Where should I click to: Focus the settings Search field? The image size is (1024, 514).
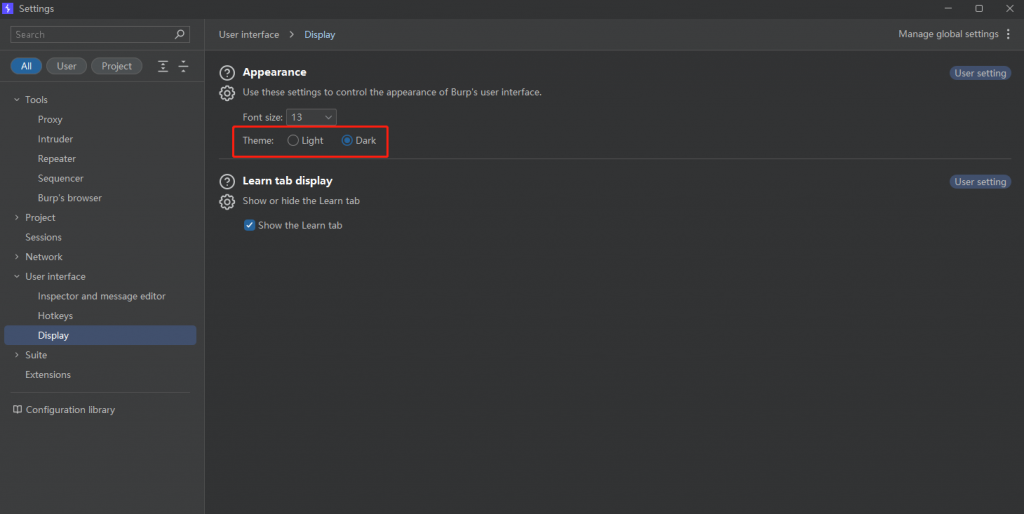coord(90,34)
